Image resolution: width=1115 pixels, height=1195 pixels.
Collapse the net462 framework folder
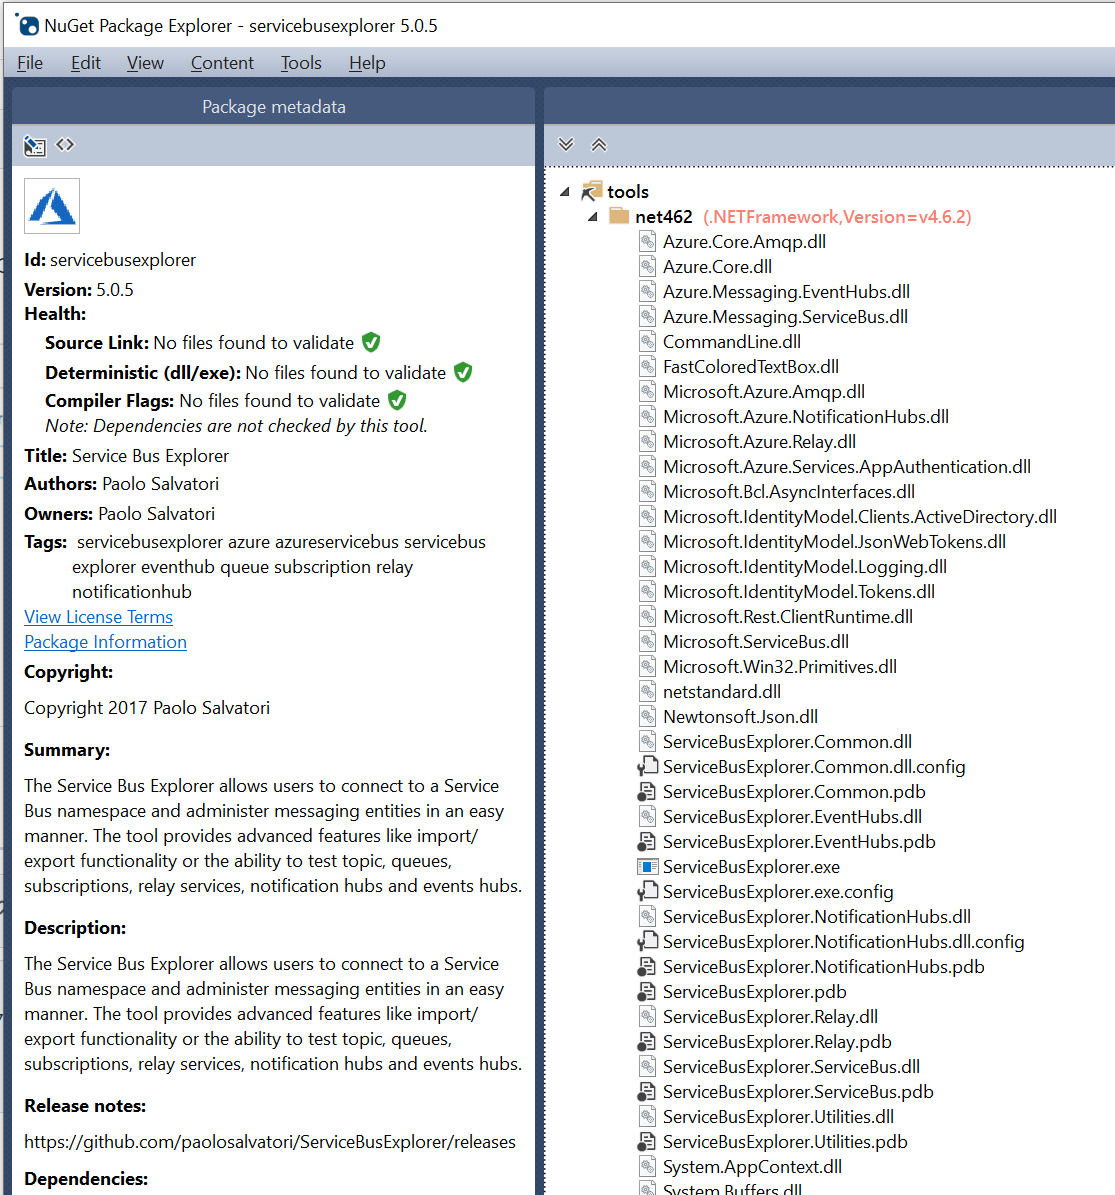(592, 216)
